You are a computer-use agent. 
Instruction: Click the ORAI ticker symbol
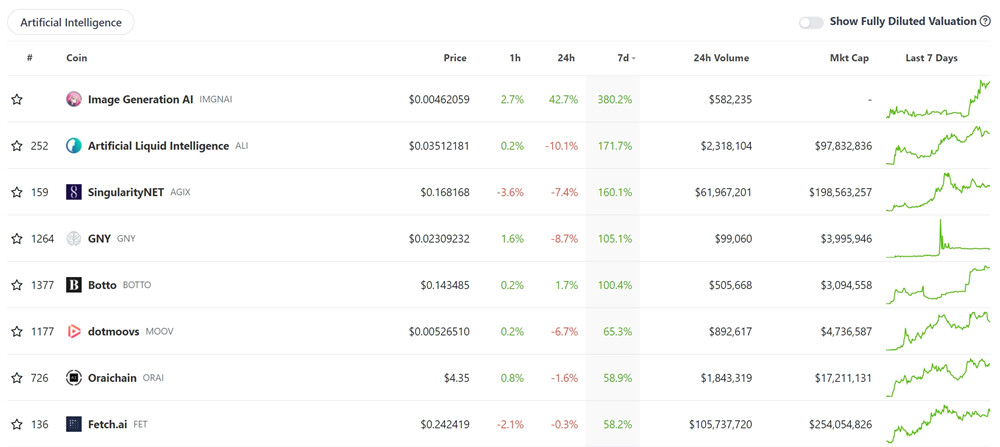tap(153, 378)
